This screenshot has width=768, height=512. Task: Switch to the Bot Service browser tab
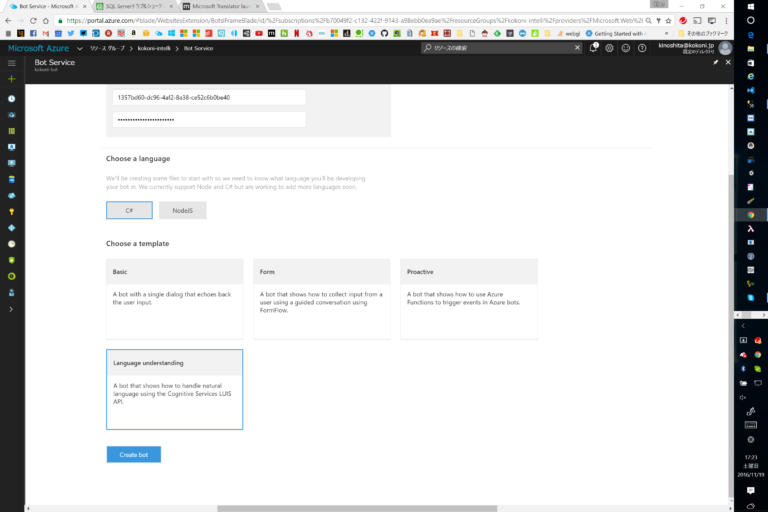(48, 6)
